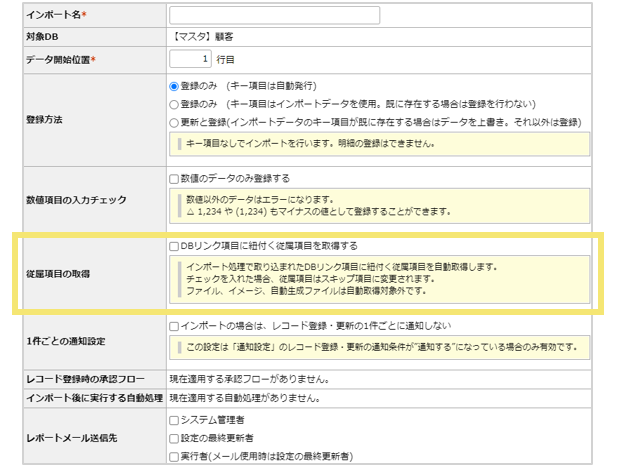Select the 更新と登録 radio button
Viewport: 640px width, 470px height.
[x=174, y=122]
